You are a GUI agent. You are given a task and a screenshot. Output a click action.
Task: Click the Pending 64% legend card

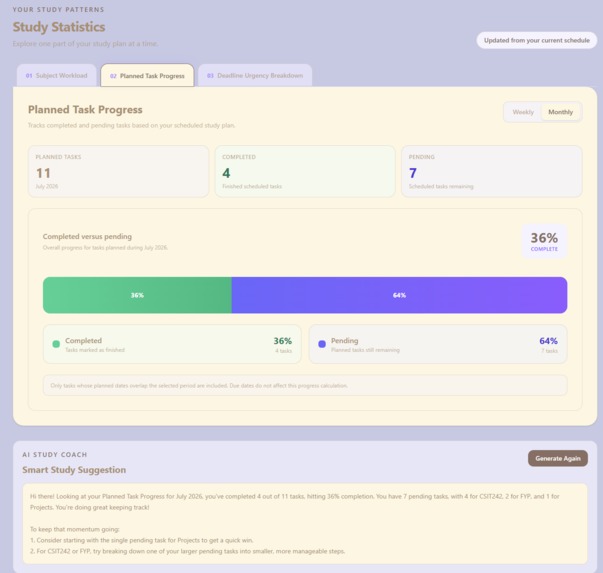click(x=438, y=344)
